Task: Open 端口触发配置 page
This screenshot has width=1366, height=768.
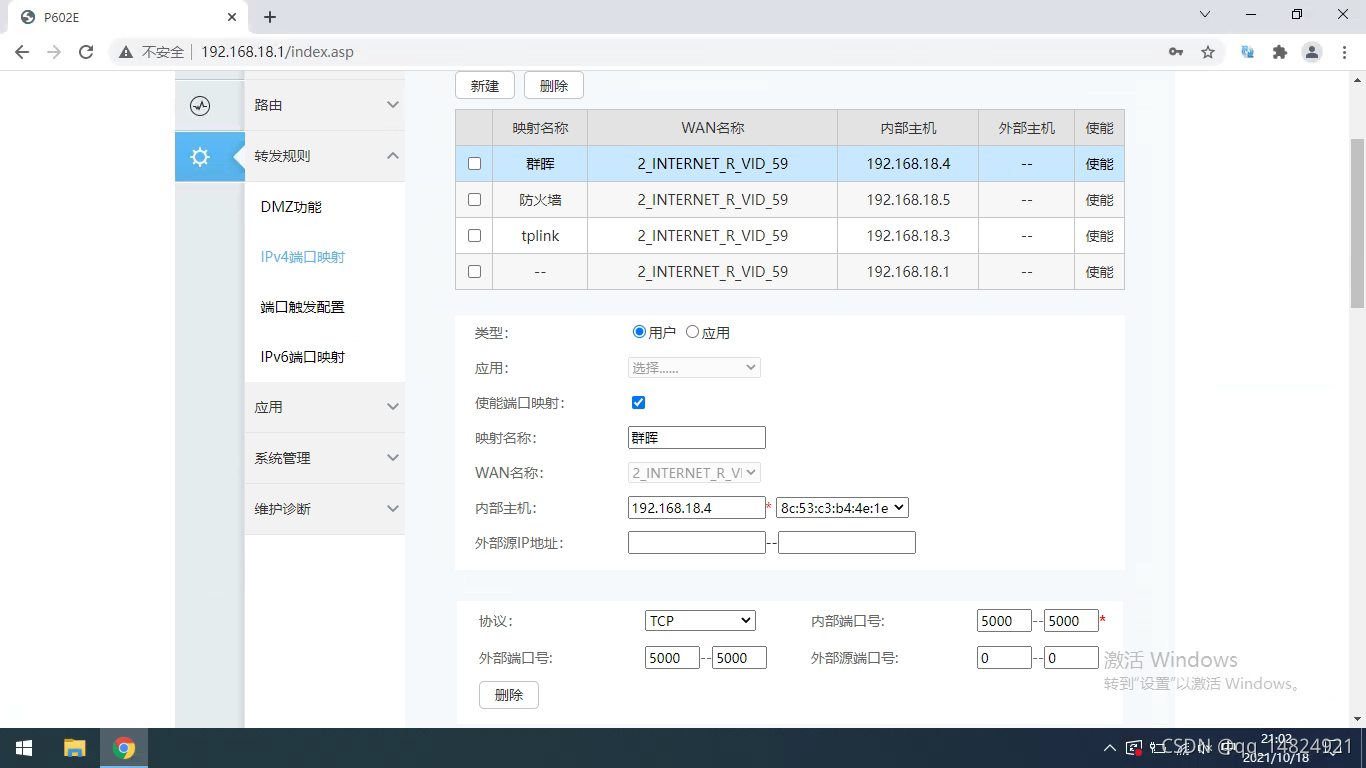Action: click(x=303, y=307)
